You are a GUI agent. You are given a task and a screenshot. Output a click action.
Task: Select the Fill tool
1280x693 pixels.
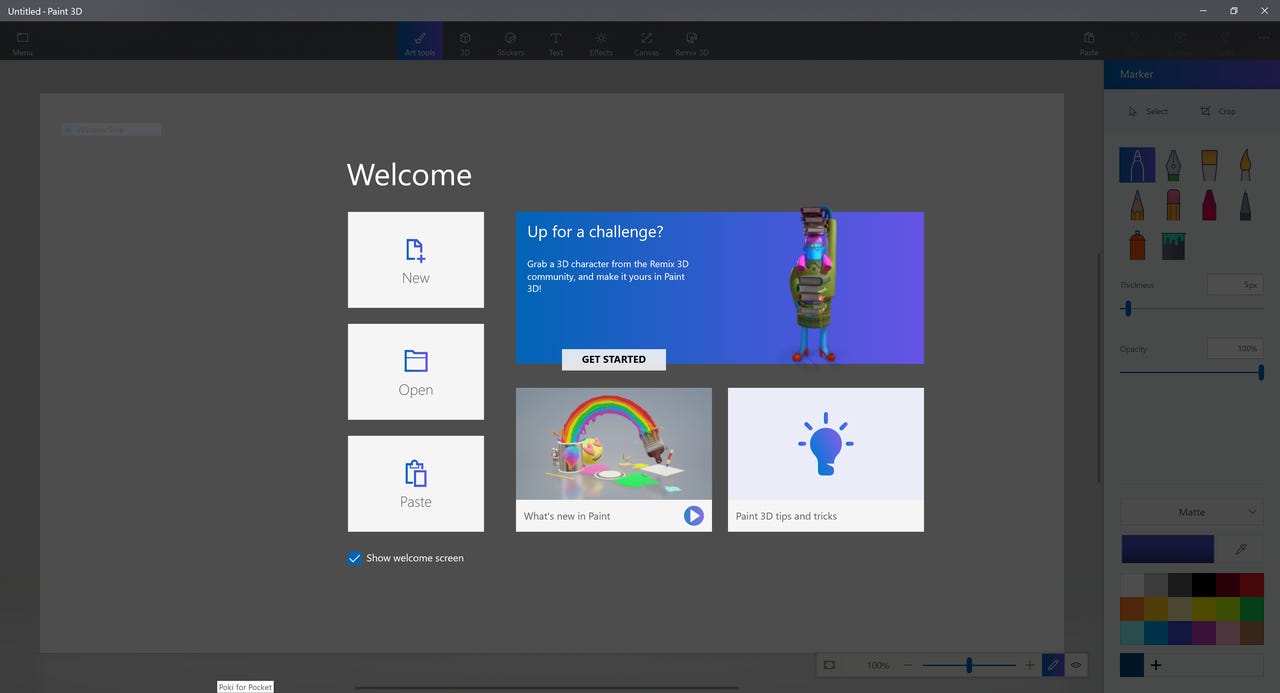click(x=1173, y=246)
